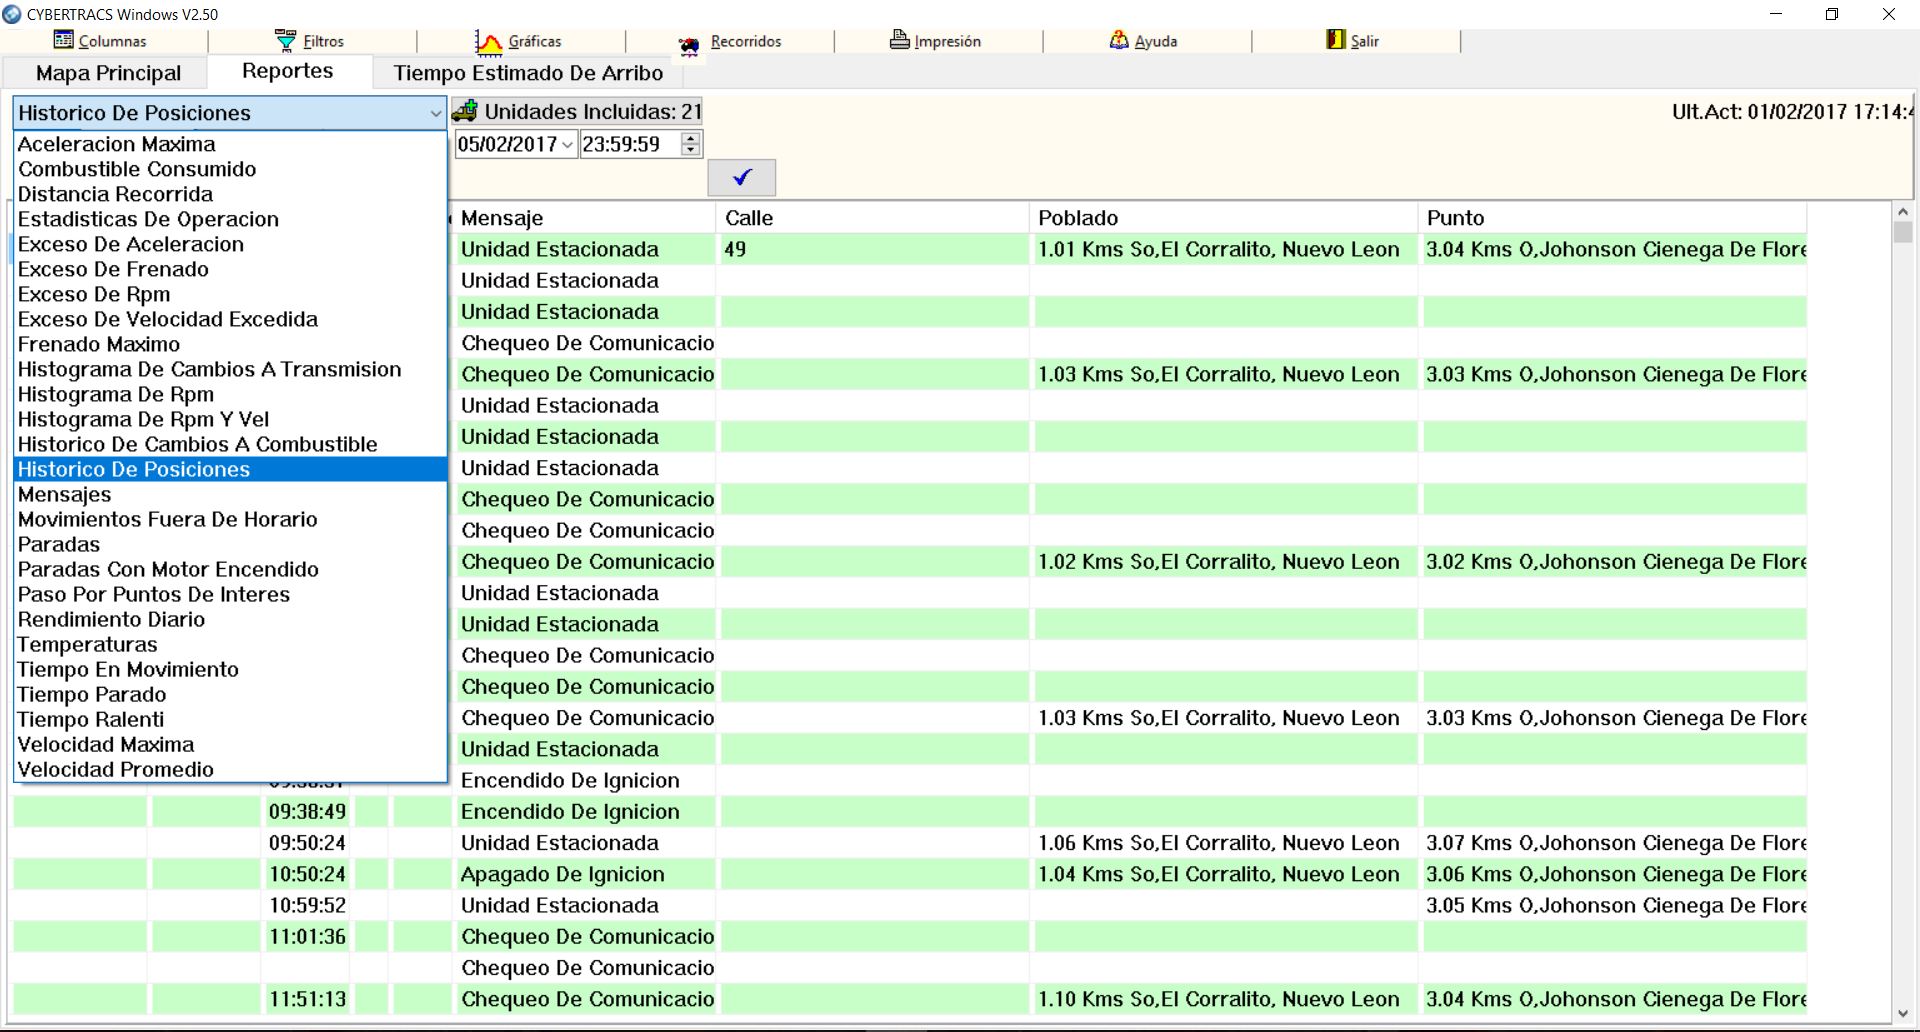Screen dimensions: 1920x1032
Task: Open the Ayuda help icon
Action: 1119,40
